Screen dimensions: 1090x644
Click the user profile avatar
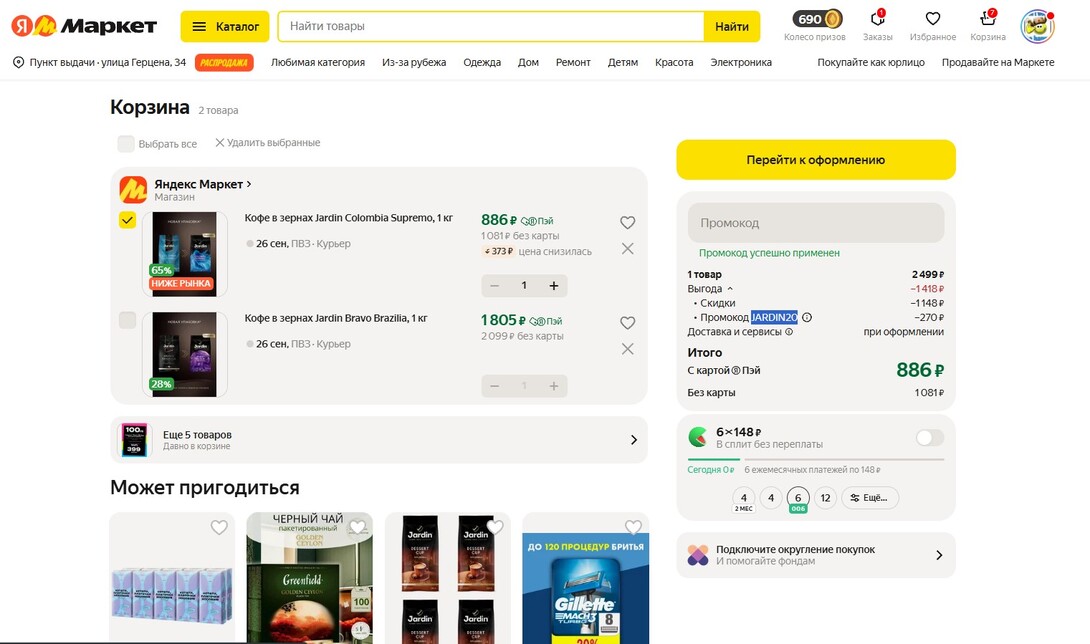(x=1037, y=26)
